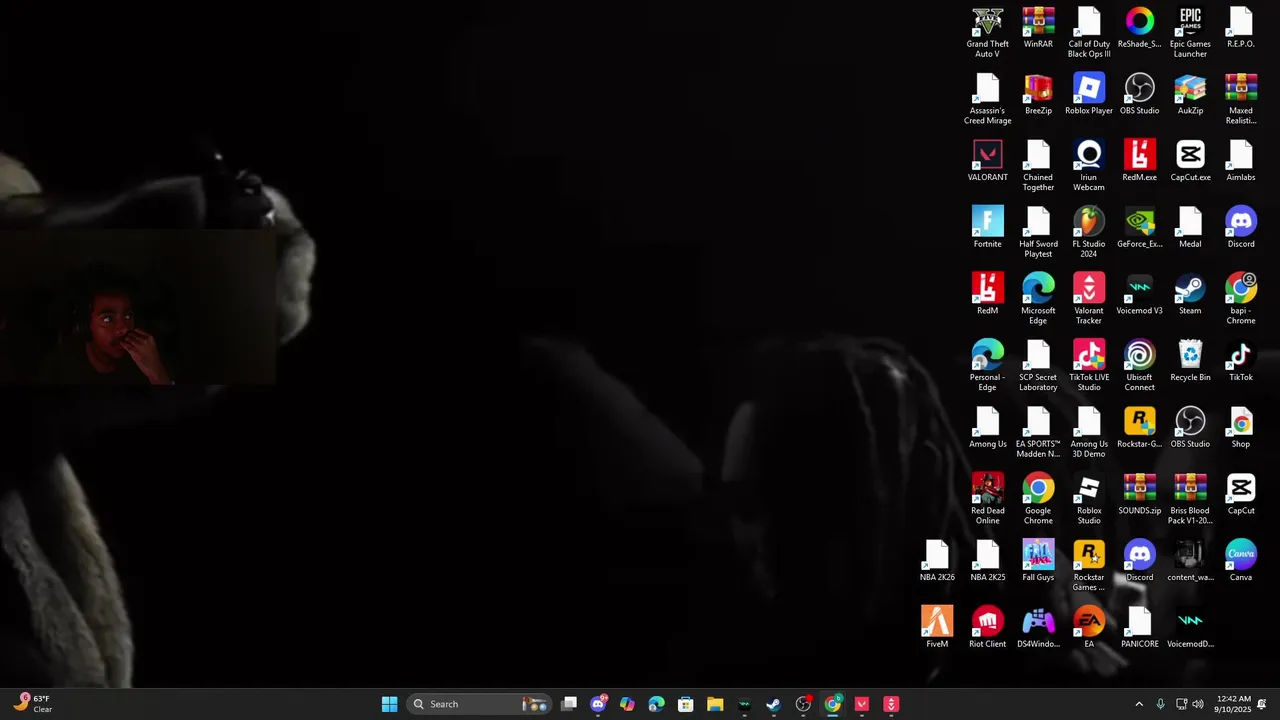
Task: Open Task View on the taskbar
Action: 569,704
